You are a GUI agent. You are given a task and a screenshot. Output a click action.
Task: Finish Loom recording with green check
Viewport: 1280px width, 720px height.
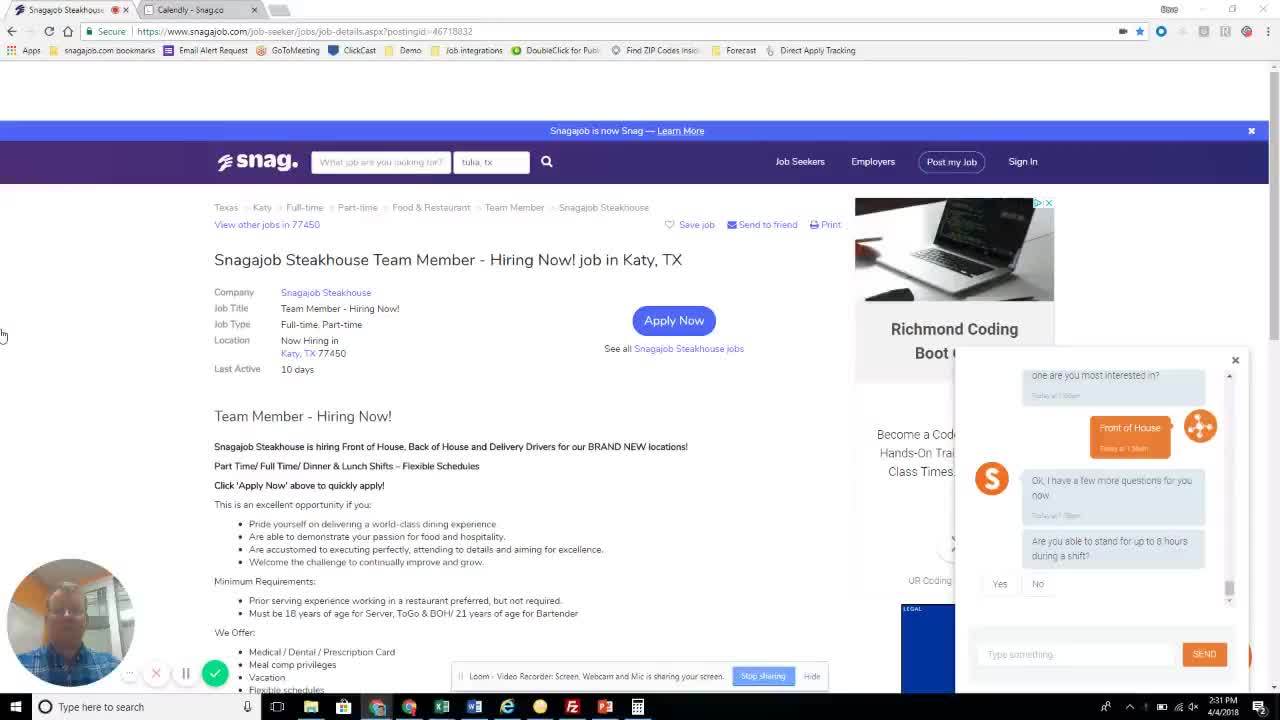(x=215, y=674)
